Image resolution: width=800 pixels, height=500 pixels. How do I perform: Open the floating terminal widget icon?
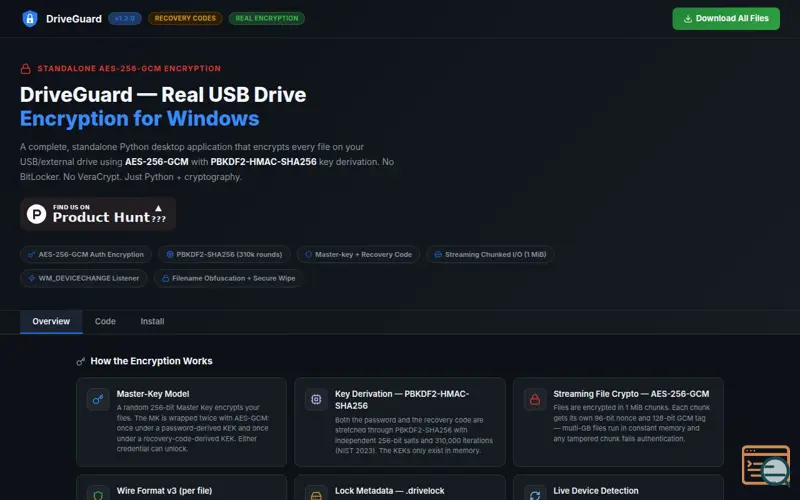[x=766, y=465]
